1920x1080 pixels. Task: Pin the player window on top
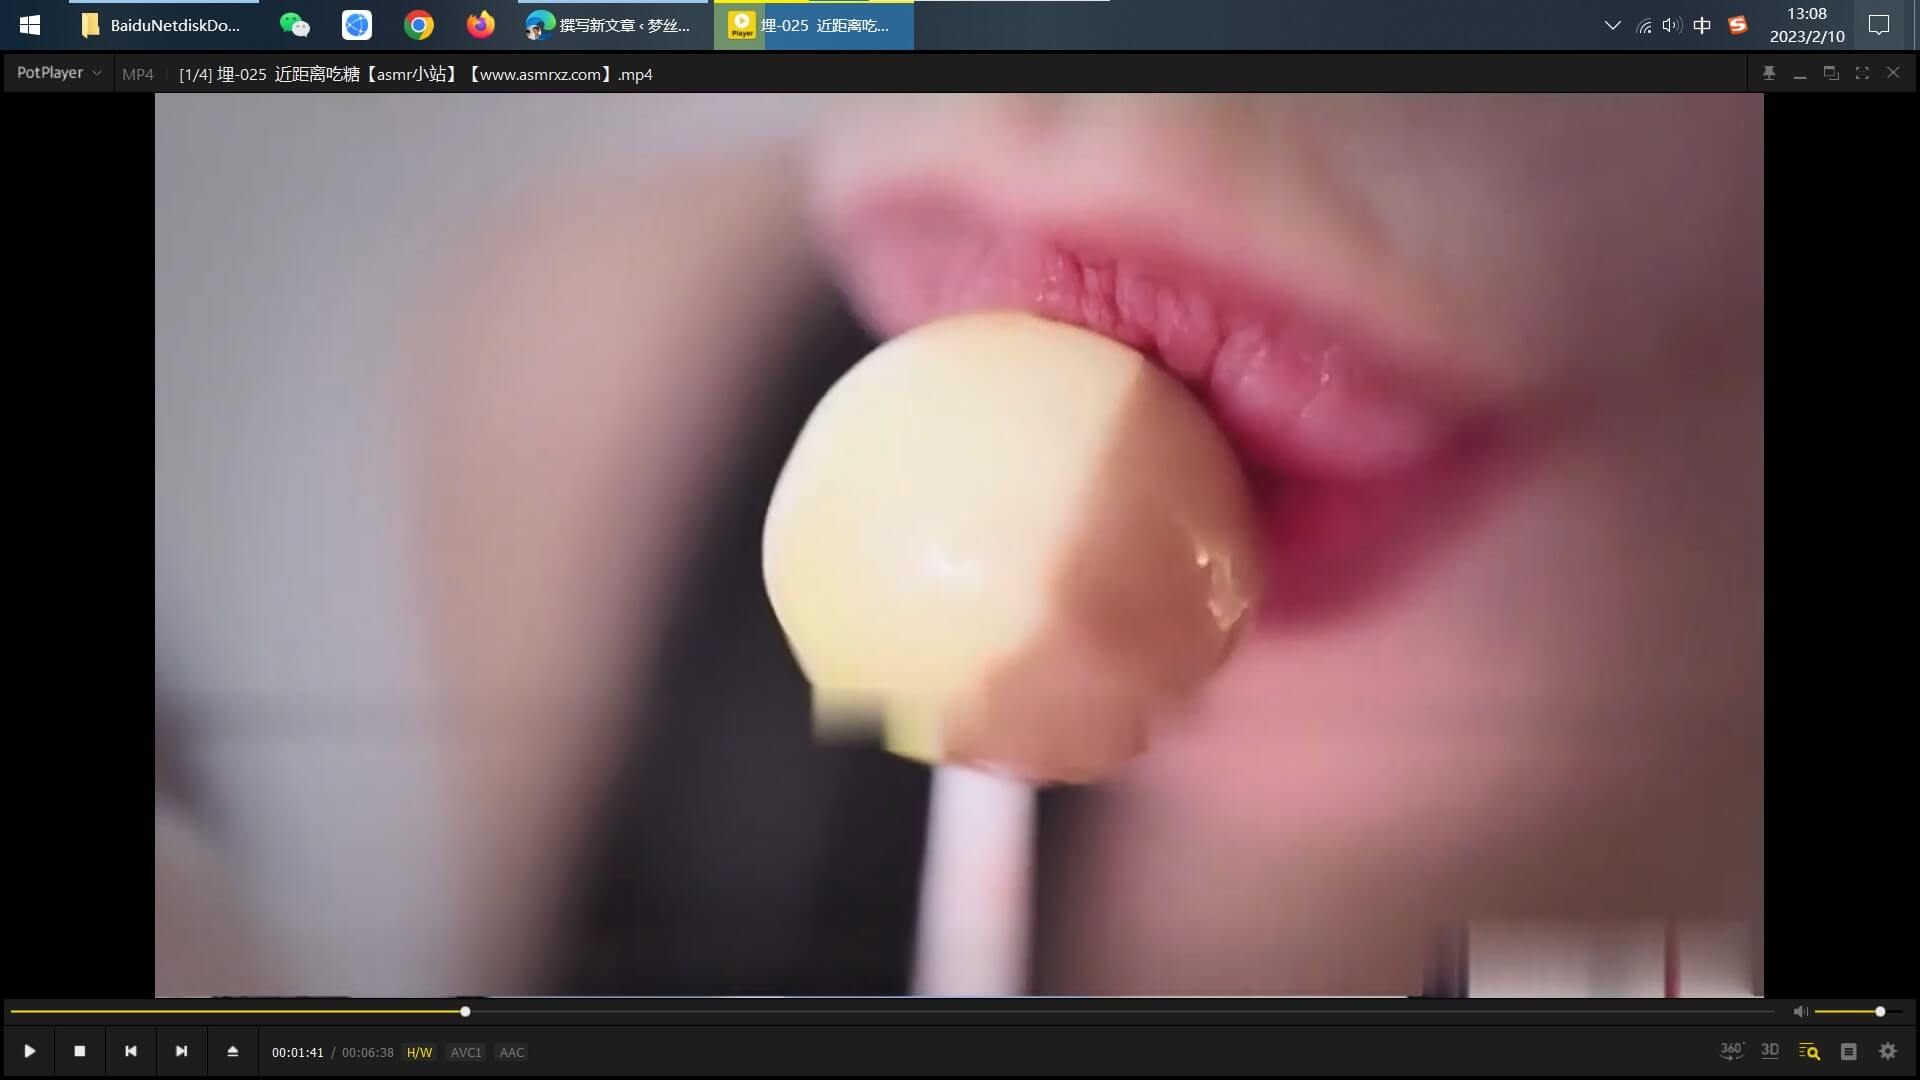1769,73
